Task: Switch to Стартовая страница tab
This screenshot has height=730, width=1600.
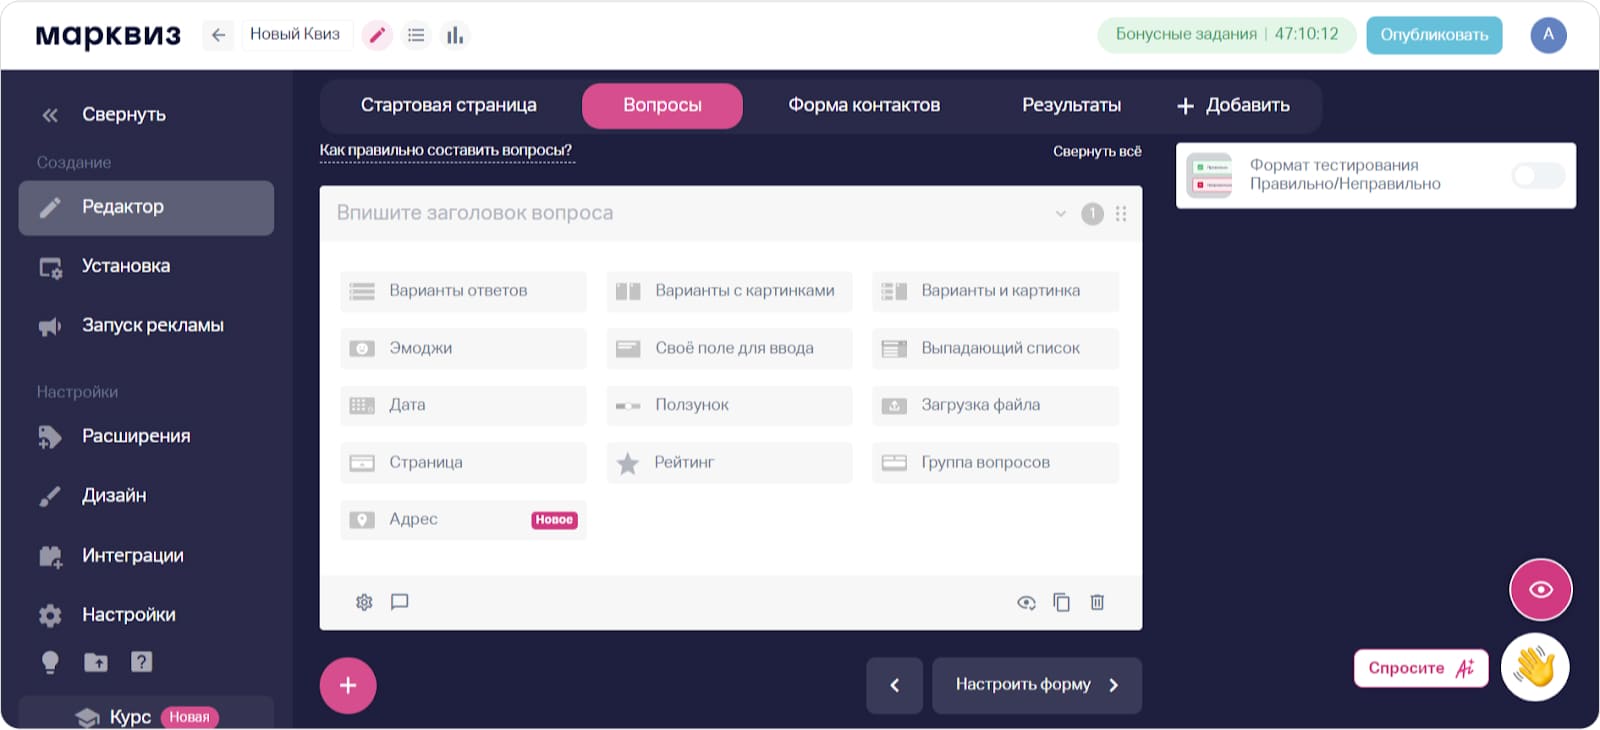Action: (x=448, y=105)
